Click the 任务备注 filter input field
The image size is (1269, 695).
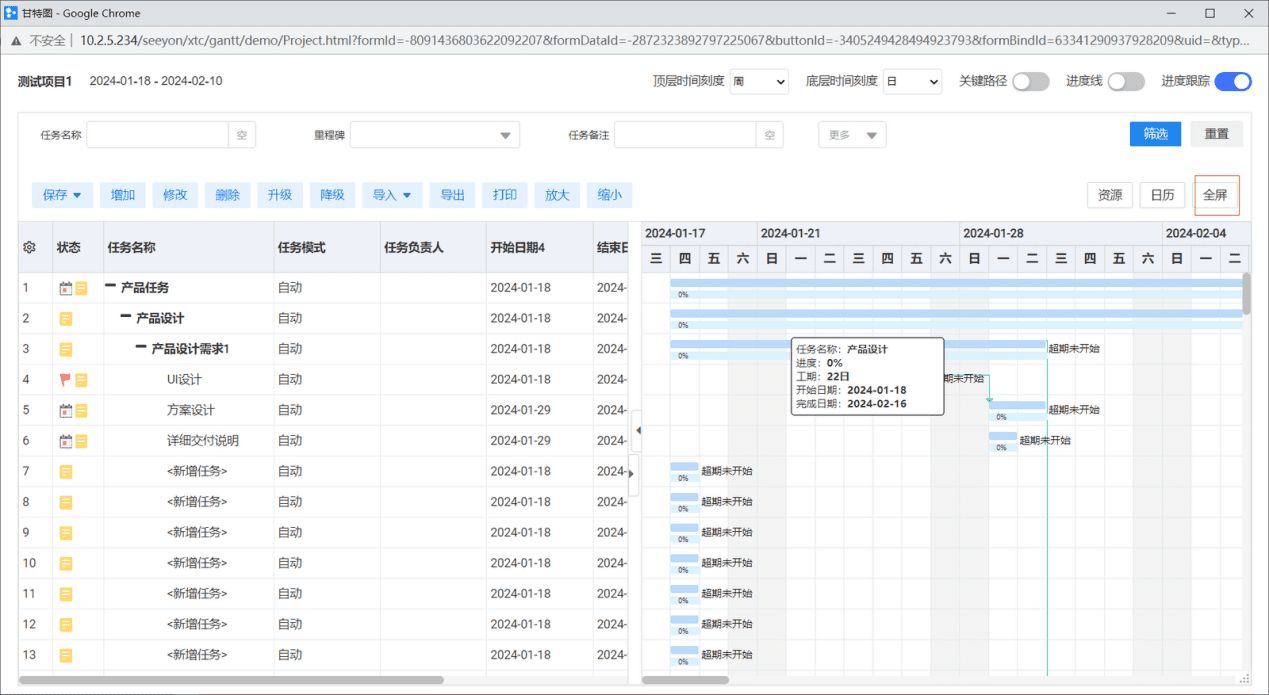[685, 135]
